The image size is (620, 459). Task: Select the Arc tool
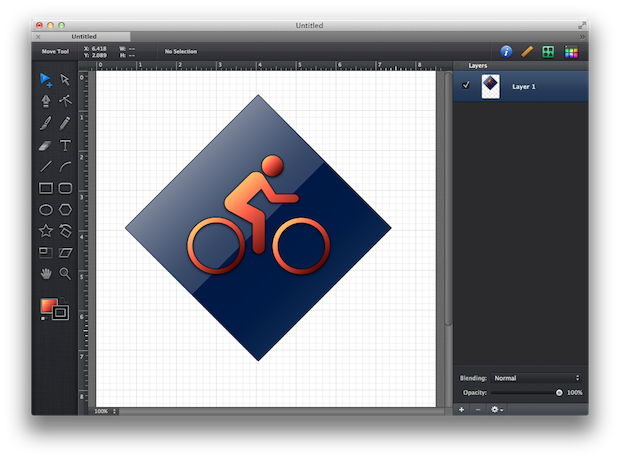click(65, 166)
